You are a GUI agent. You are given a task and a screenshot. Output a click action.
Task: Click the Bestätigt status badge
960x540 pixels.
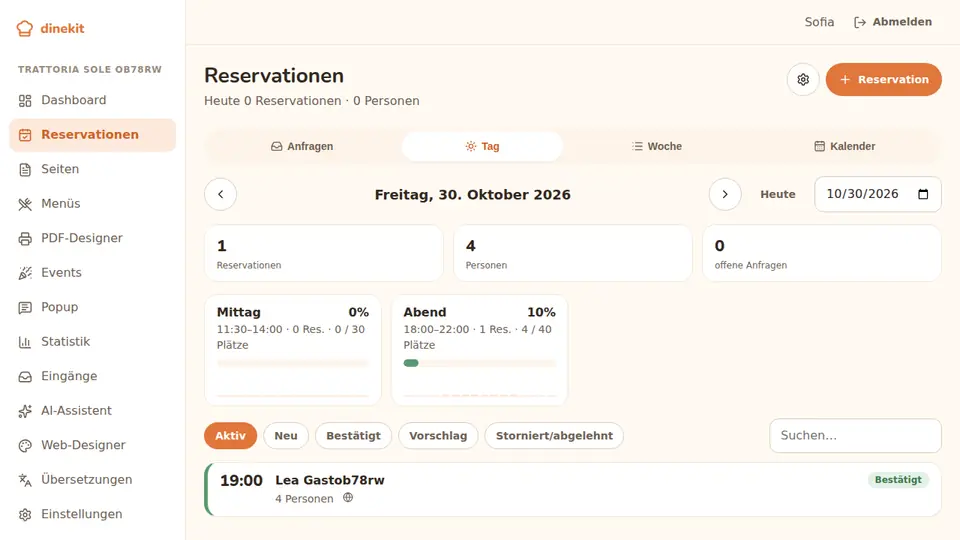coord(898,480)
